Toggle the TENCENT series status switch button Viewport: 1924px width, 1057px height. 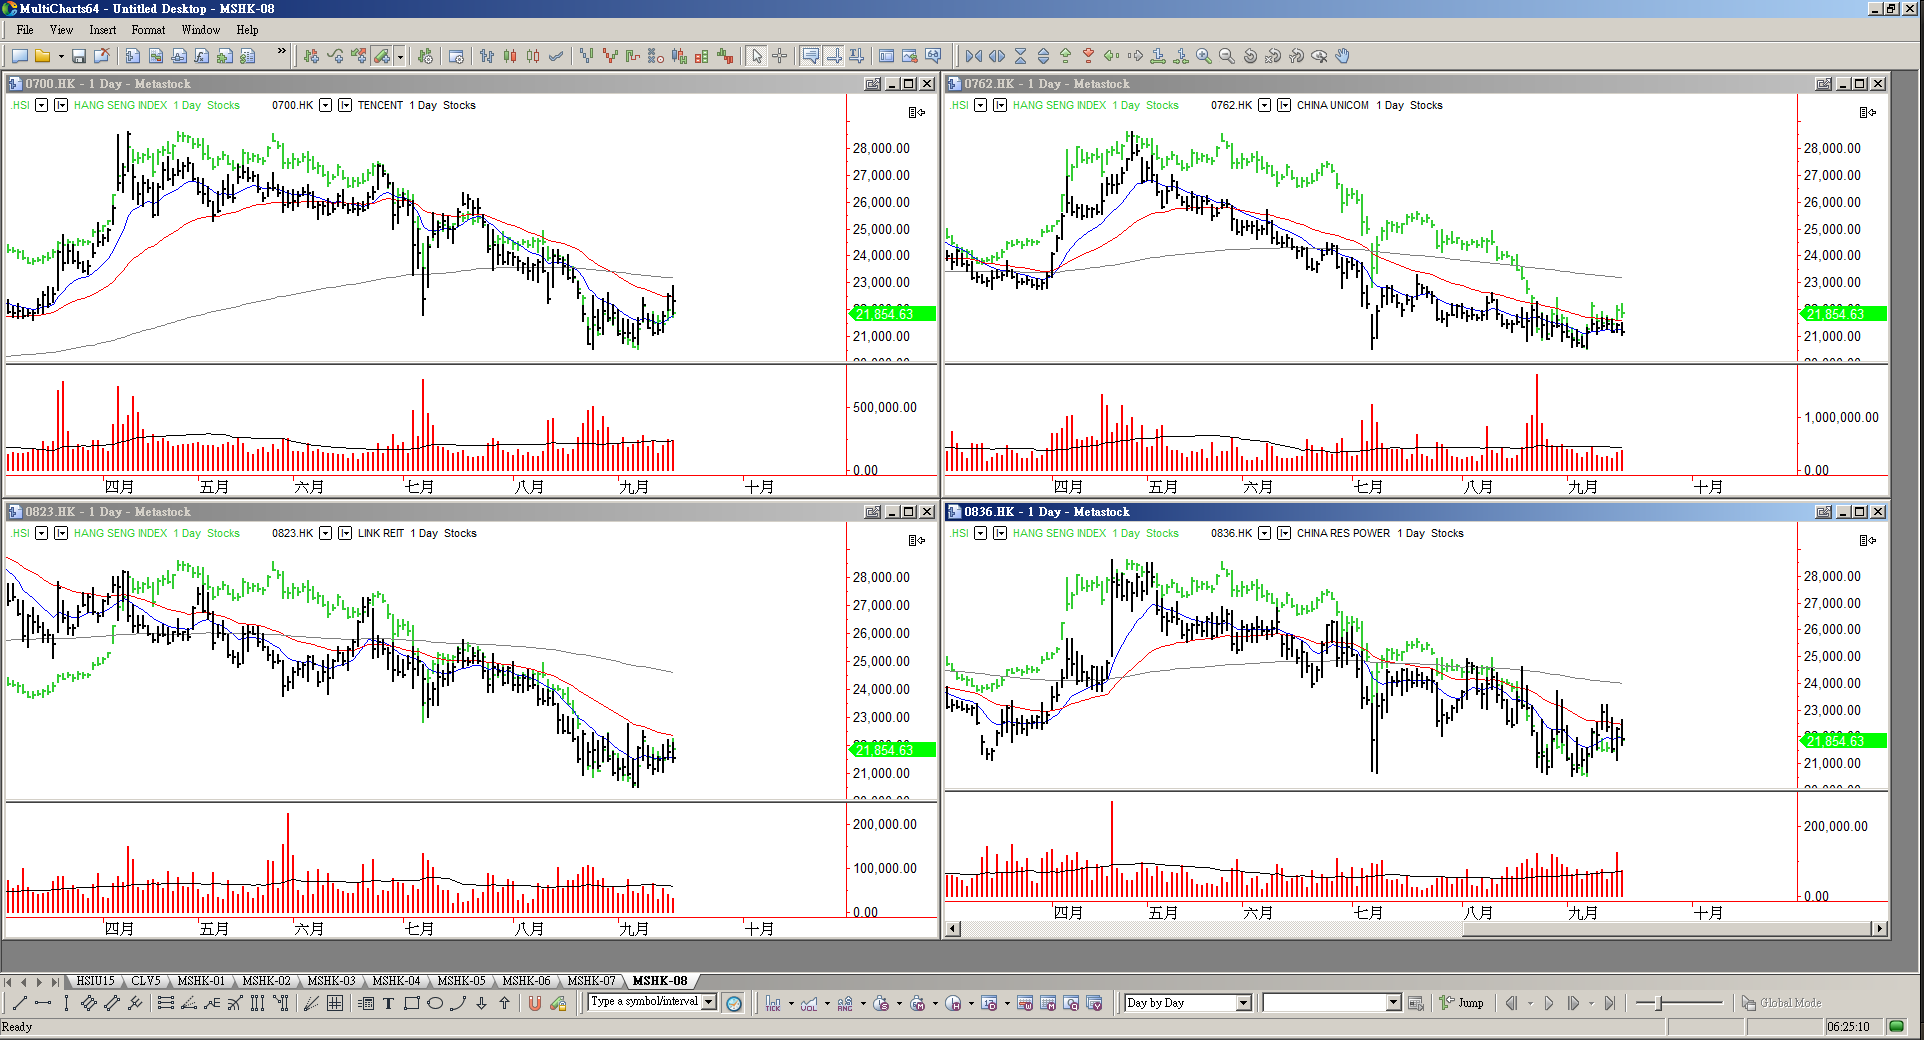click(345, 105)
